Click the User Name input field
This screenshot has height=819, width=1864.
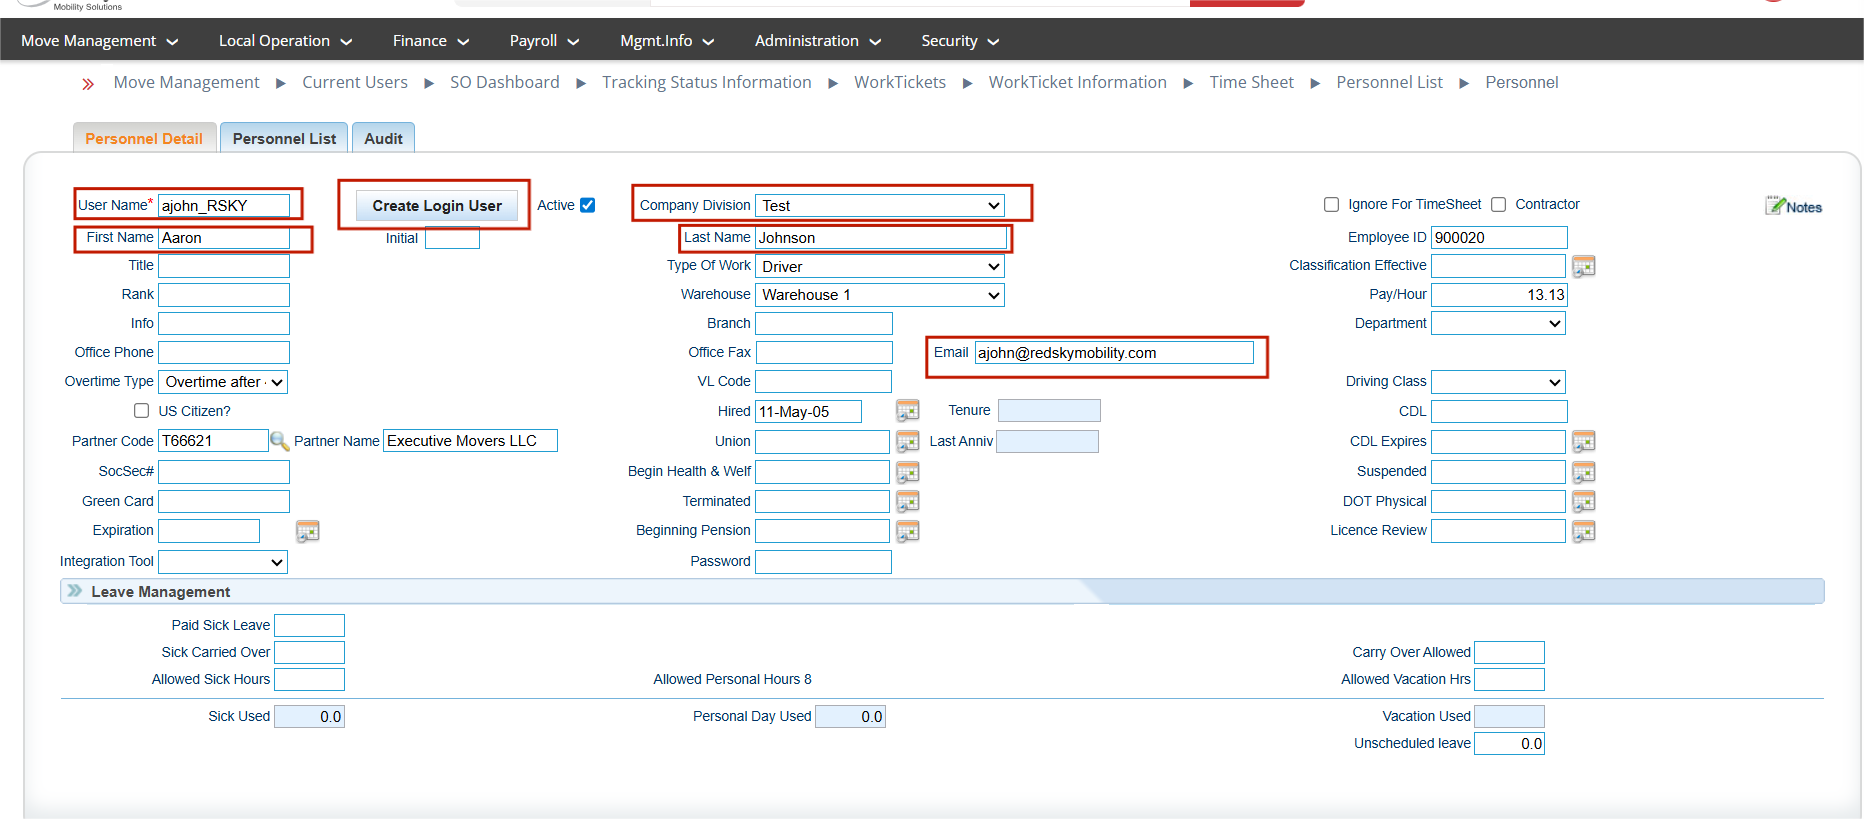pyautogui.click(x=224, y=205)
